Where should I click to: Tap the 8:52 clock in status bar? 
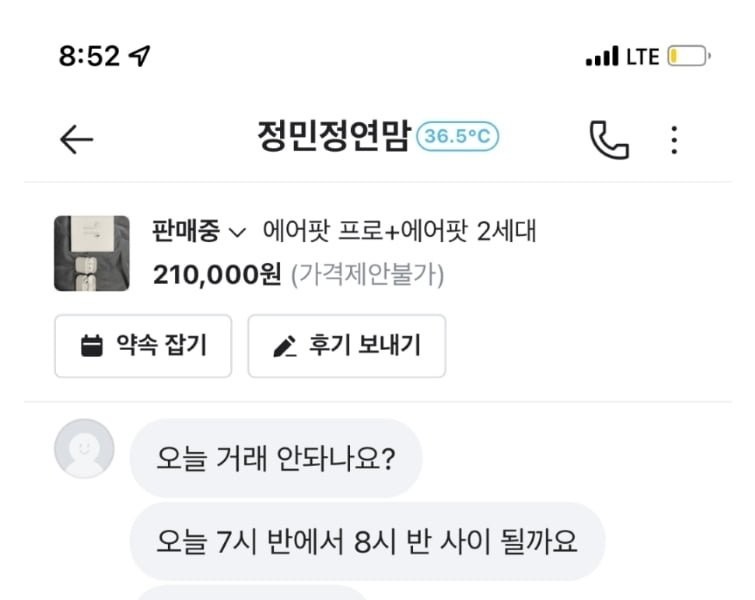(89, 57)
